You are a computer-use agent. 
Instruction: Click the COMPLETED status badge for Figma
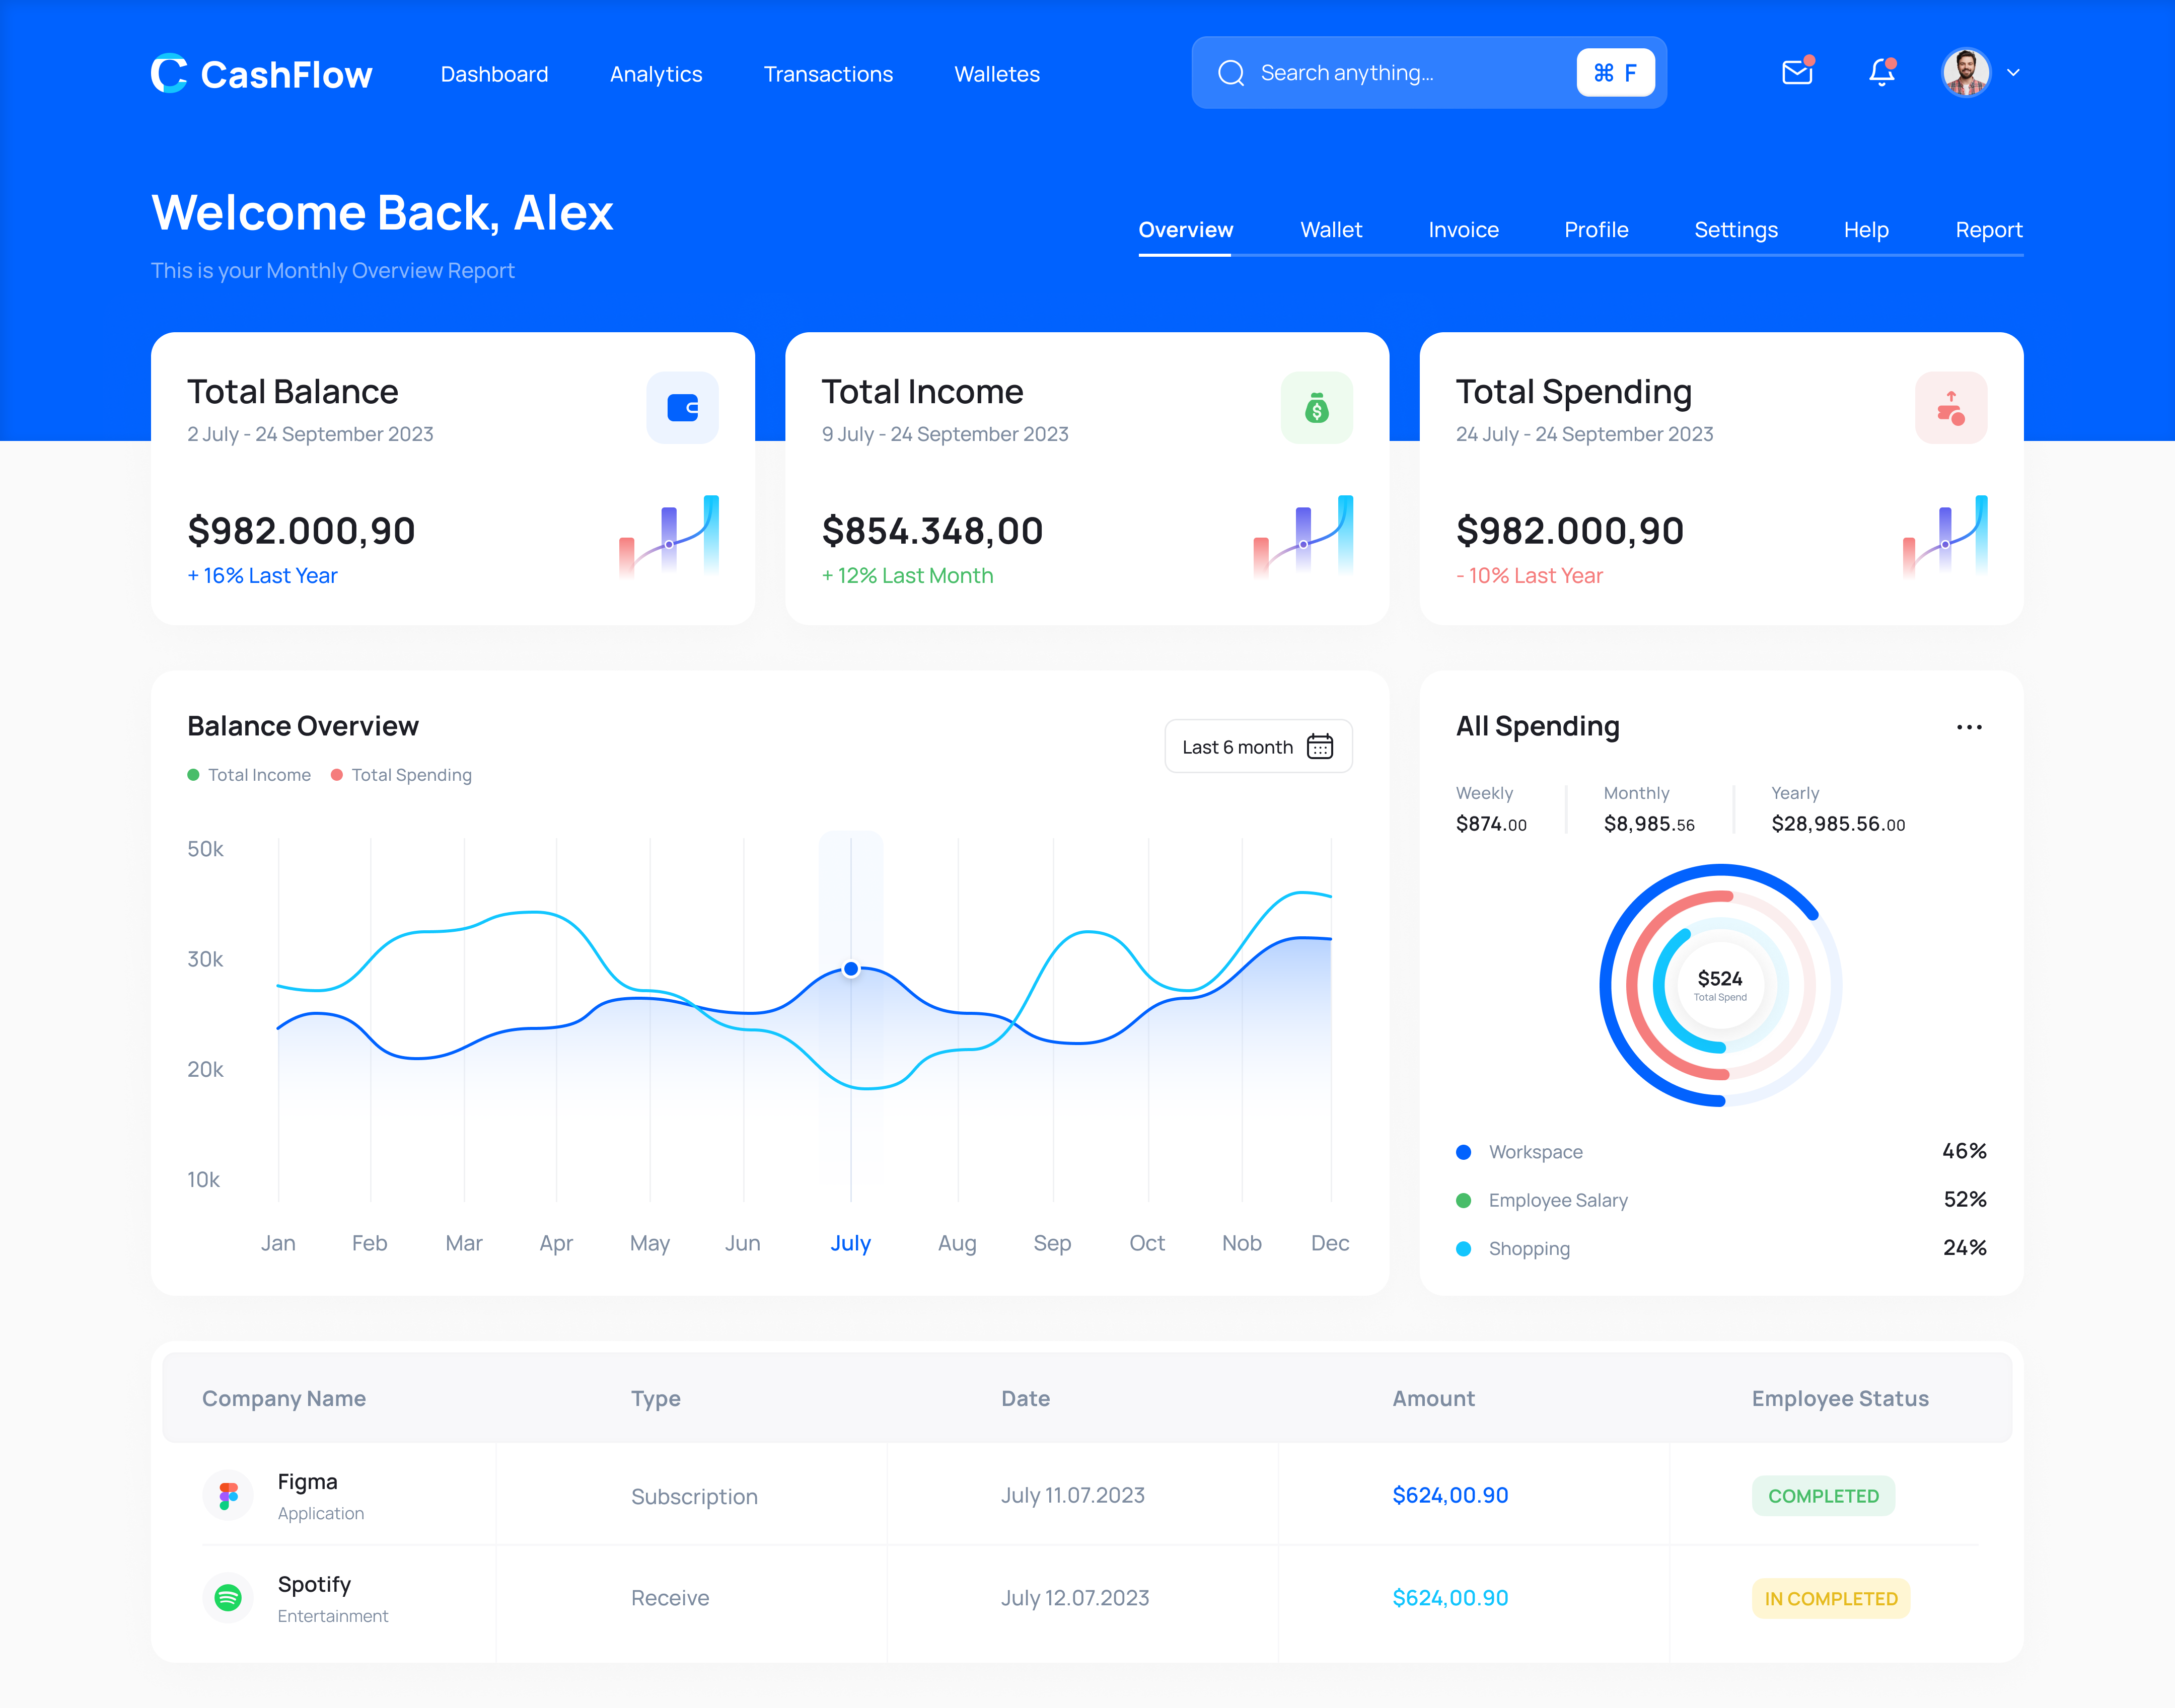point(1823,1495)
